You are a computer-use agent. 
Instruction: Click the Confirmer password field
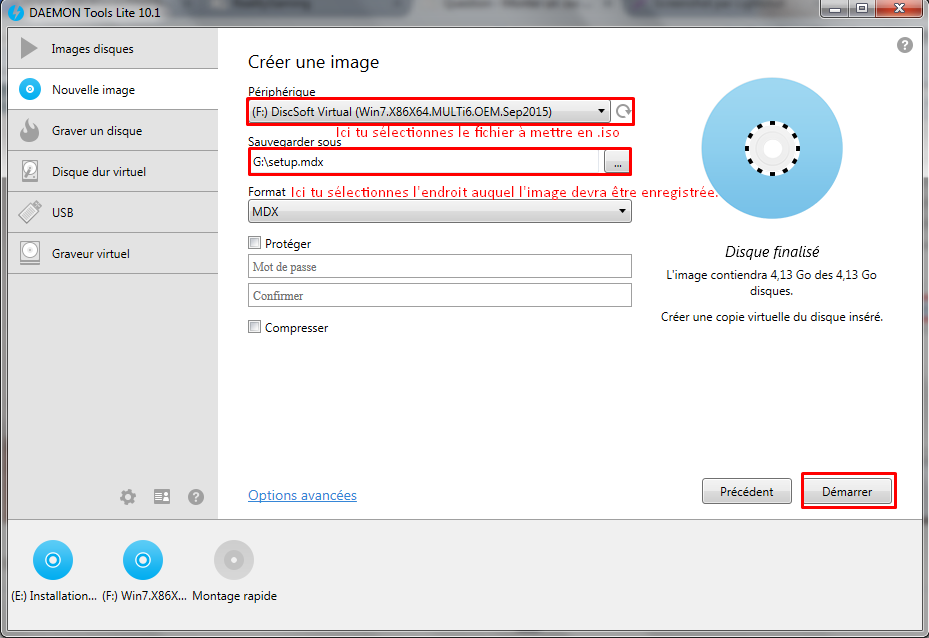(440, 295)
